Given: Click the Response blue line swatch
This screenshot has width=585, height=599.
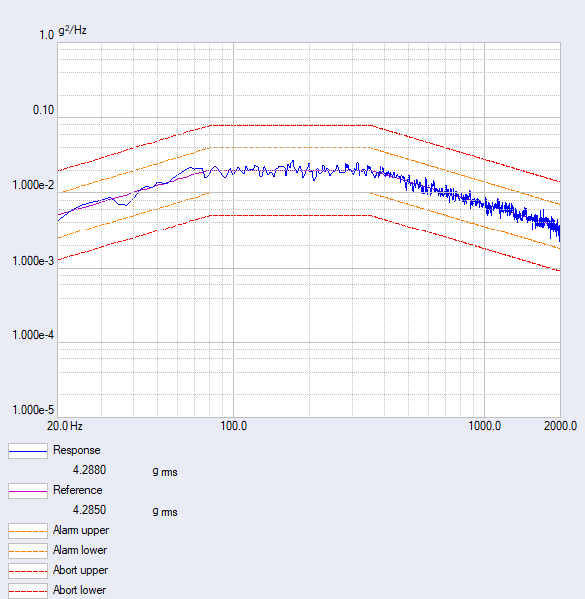Looking at the screenshot, I should 28,451.
